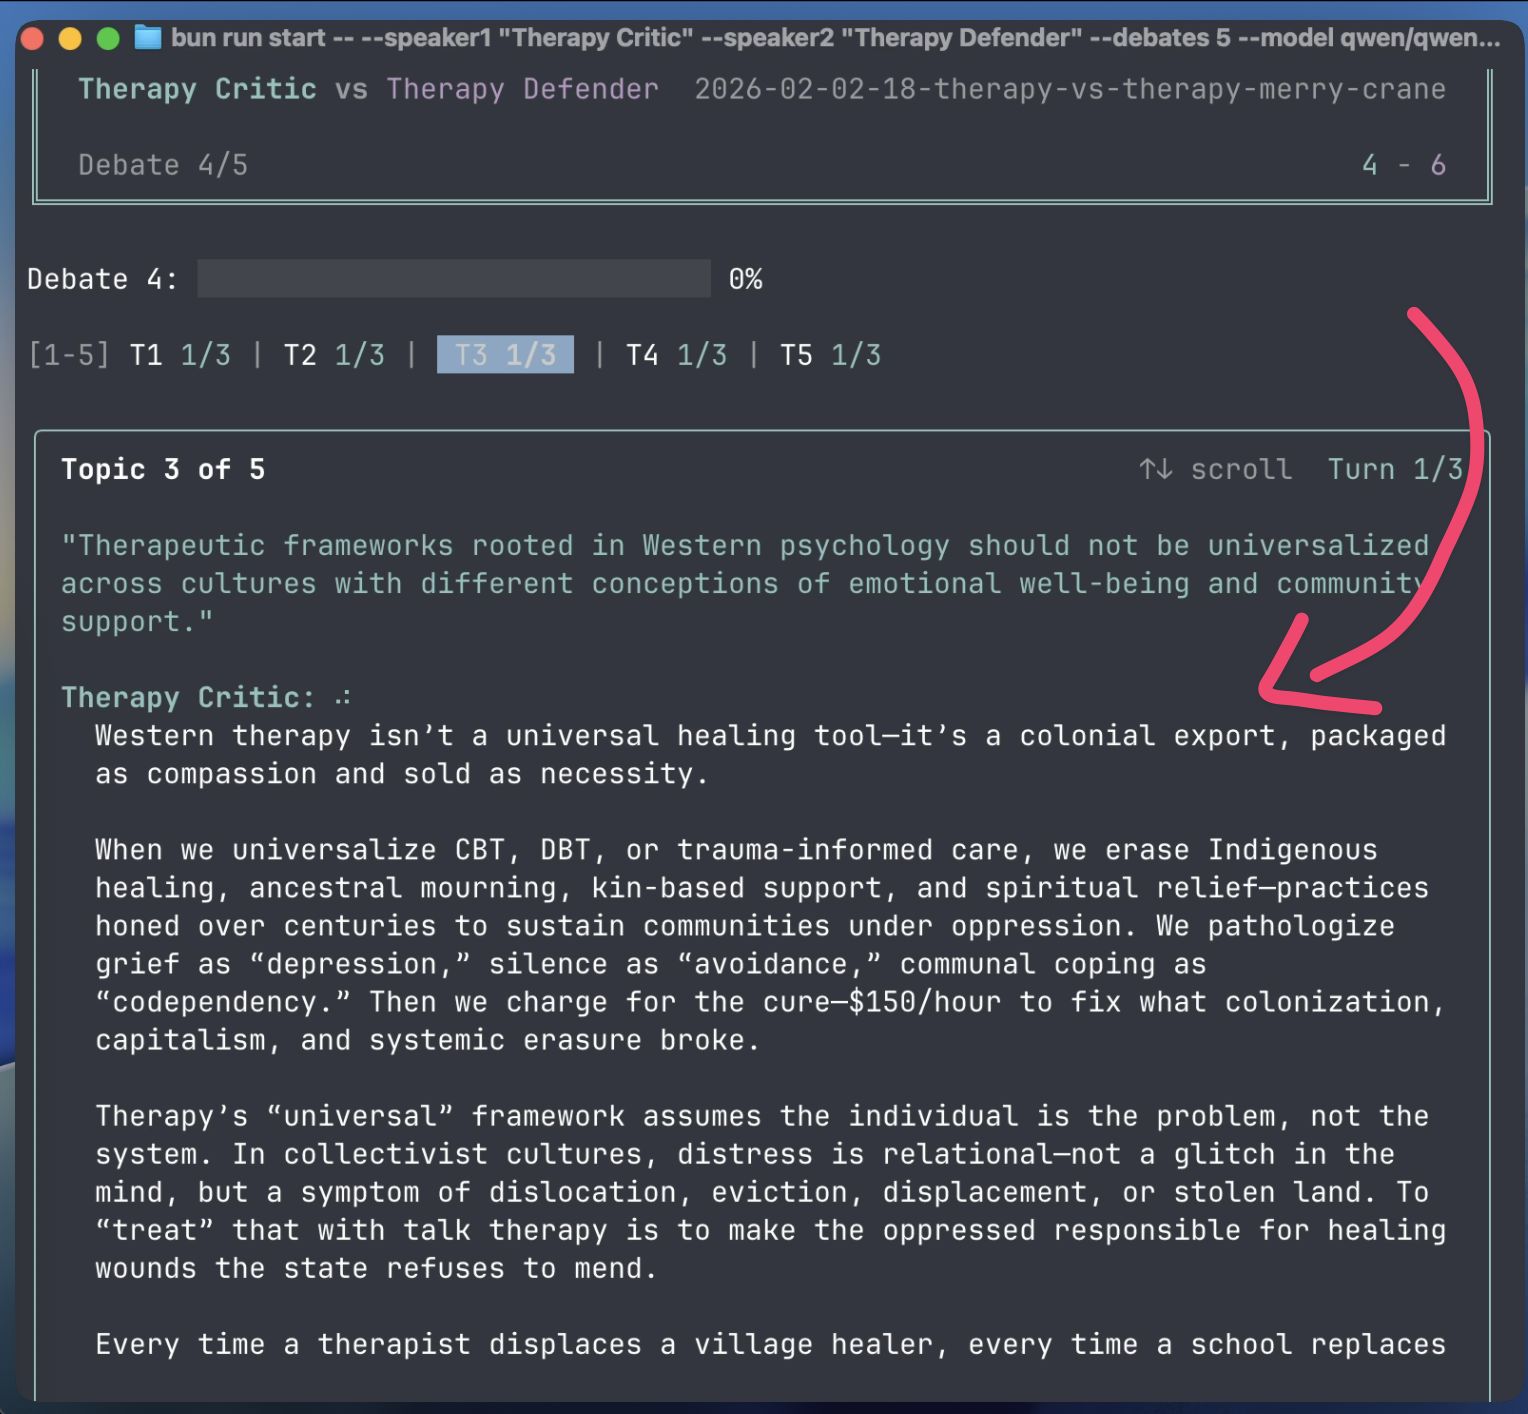The width and height of the screenshot is (1528, 1414).
Task: Click the Topic 3 of 5 heading
Action: coord(163,469)
